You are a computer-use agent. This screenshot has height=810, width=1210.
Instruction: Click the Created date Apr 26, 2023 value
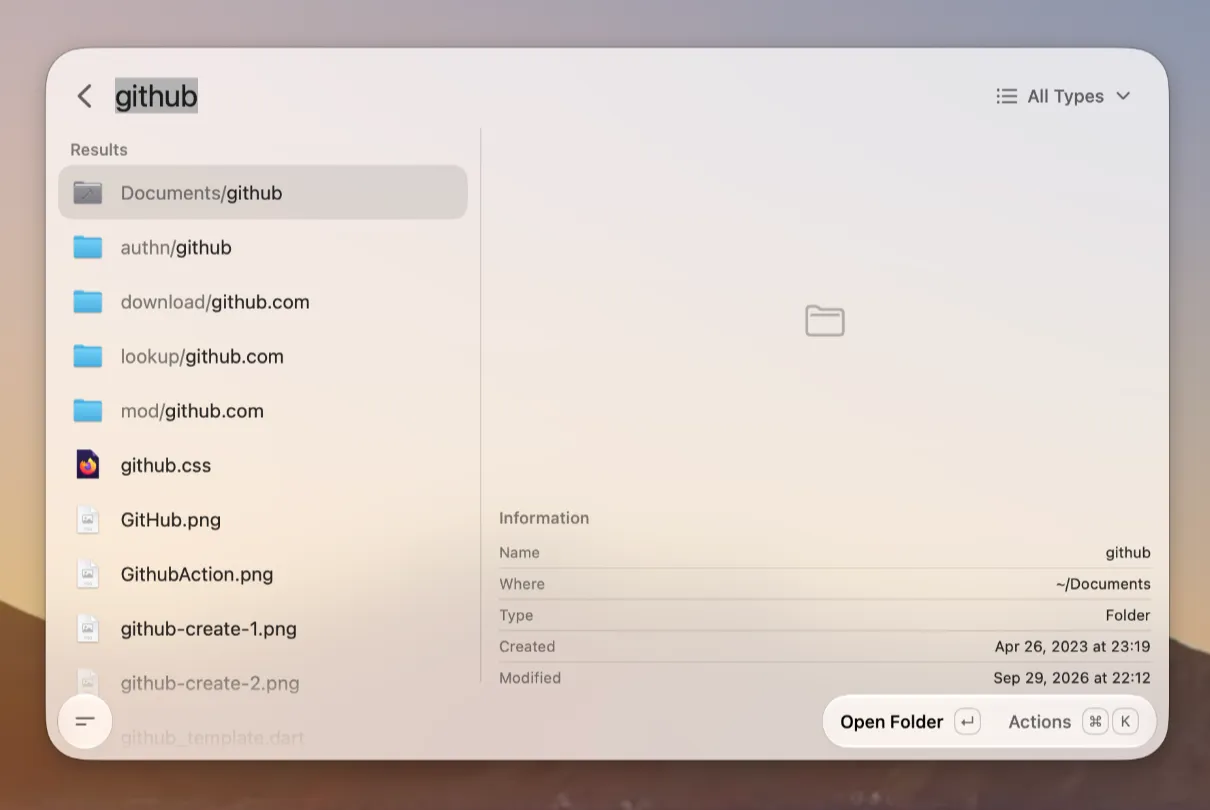pos(1072,647)
